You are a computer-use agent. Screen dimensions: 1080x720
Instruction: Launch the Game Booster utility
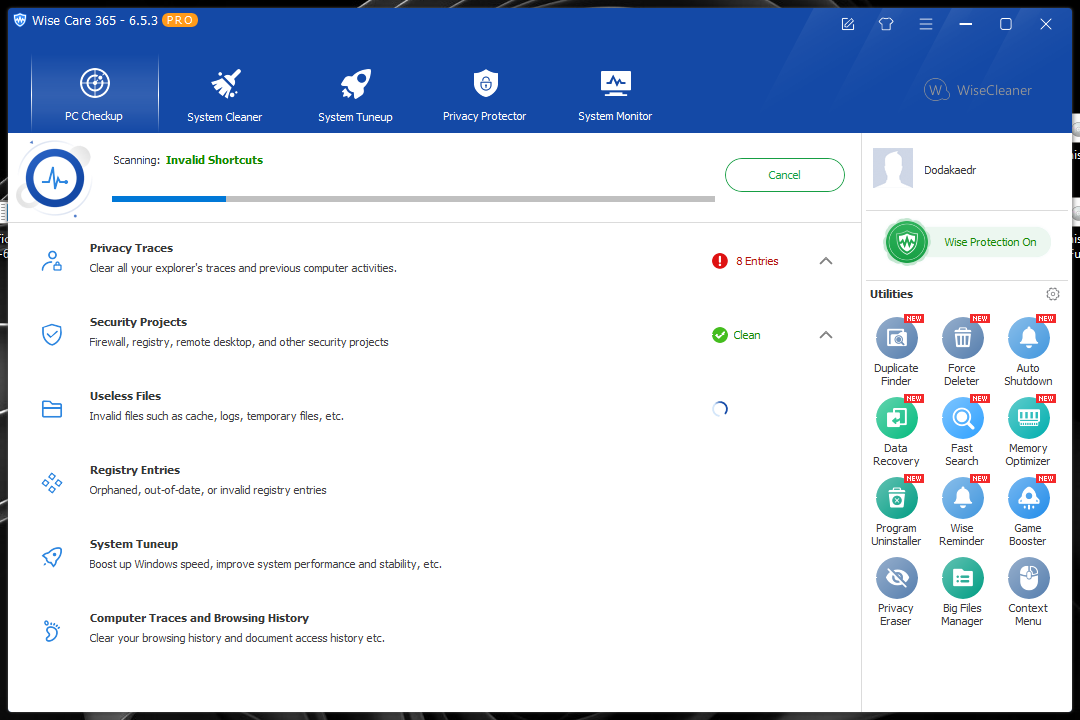coord(1028,511)
